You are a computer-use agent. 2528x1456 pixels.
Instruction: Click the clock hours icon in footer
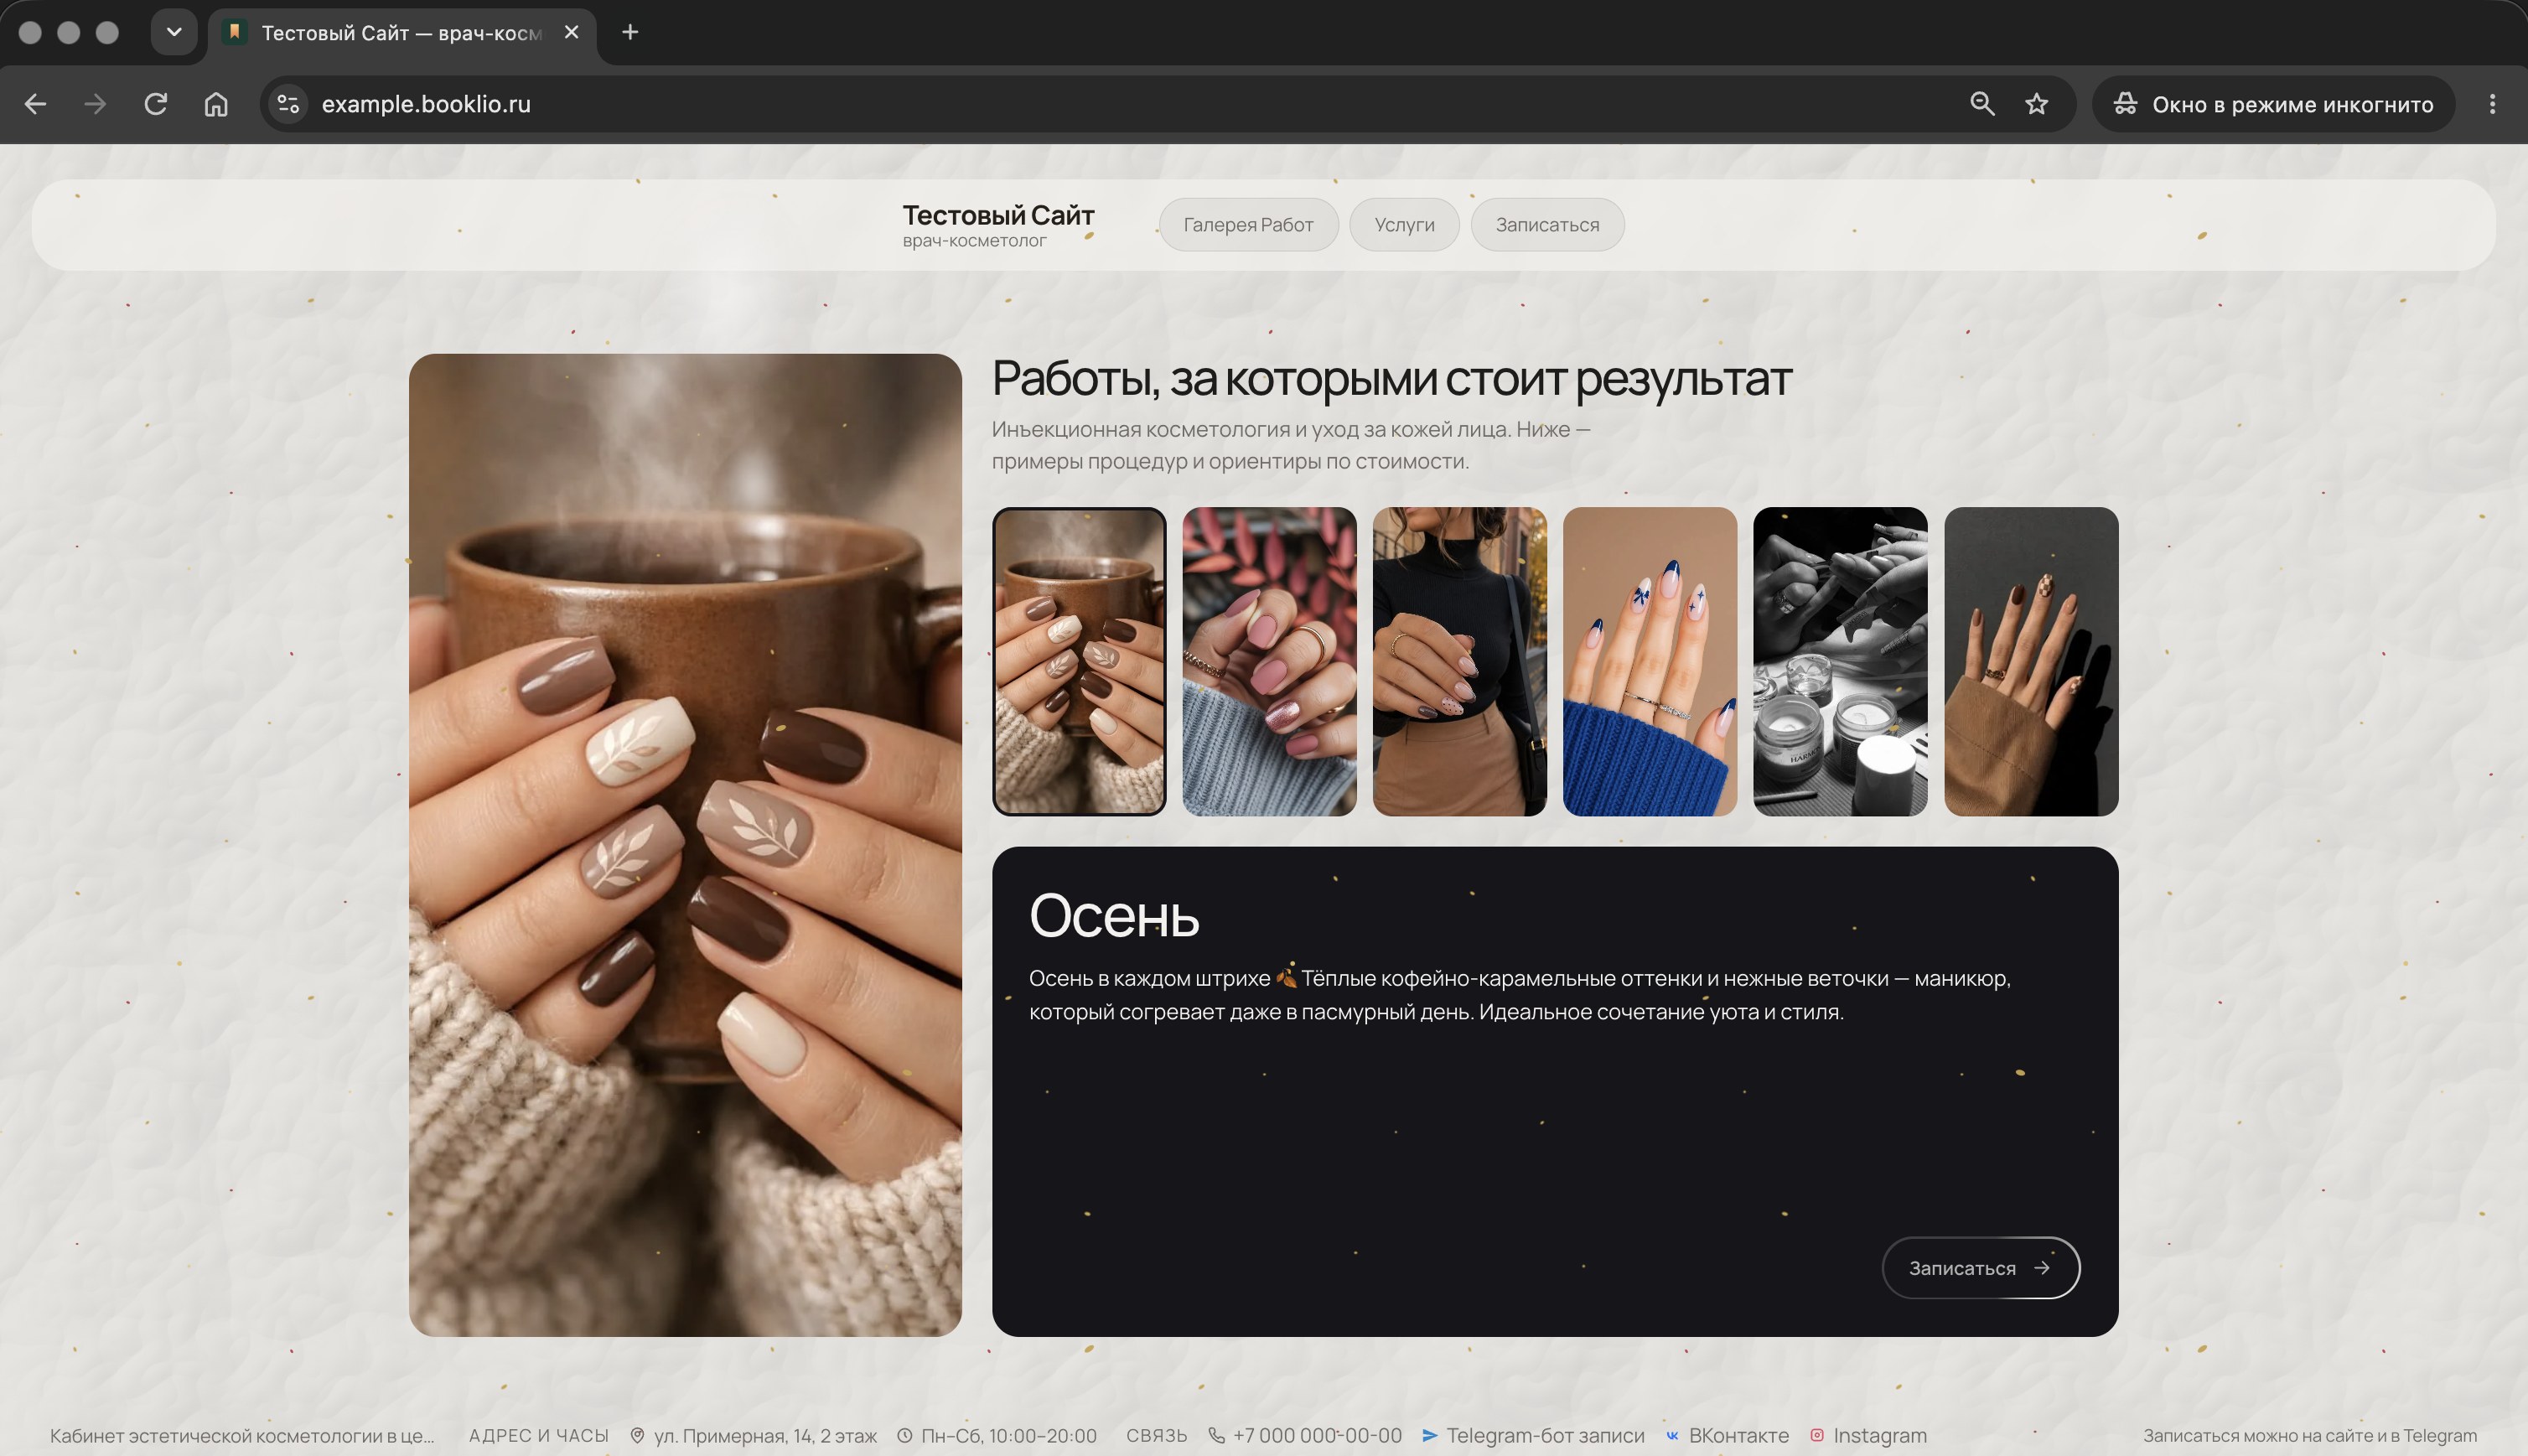click(x=904, y=1435)
